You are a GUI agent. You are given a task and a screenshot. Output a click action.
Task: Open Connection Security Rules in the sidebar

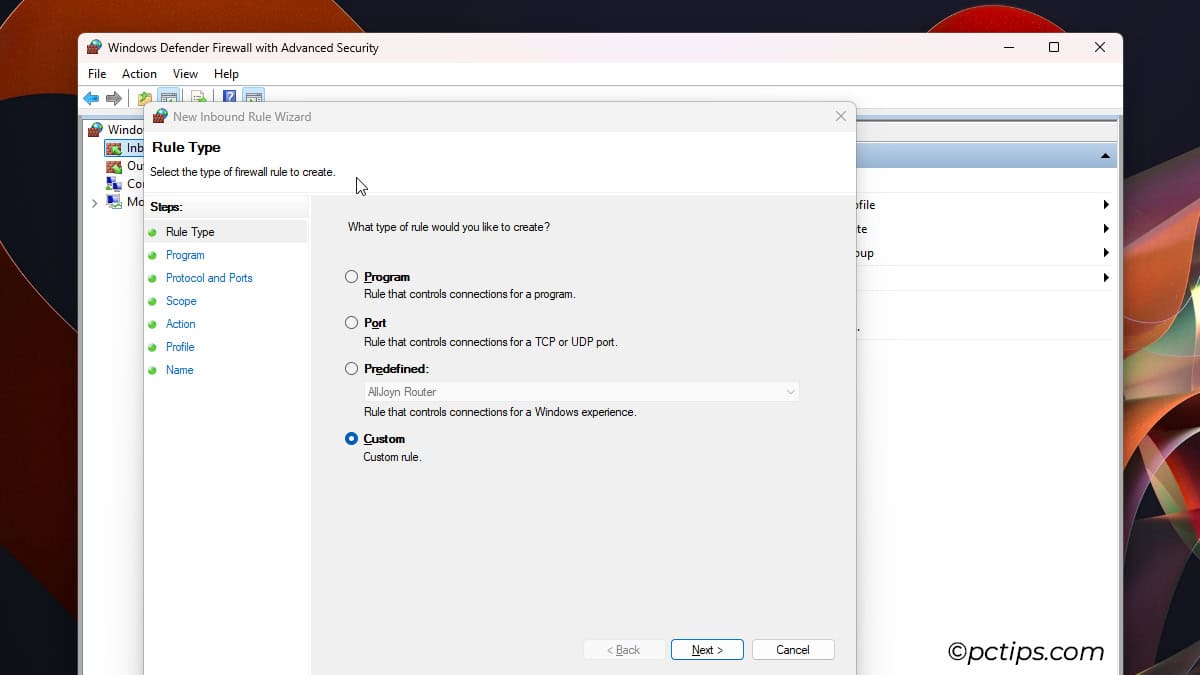click(132, 183)
